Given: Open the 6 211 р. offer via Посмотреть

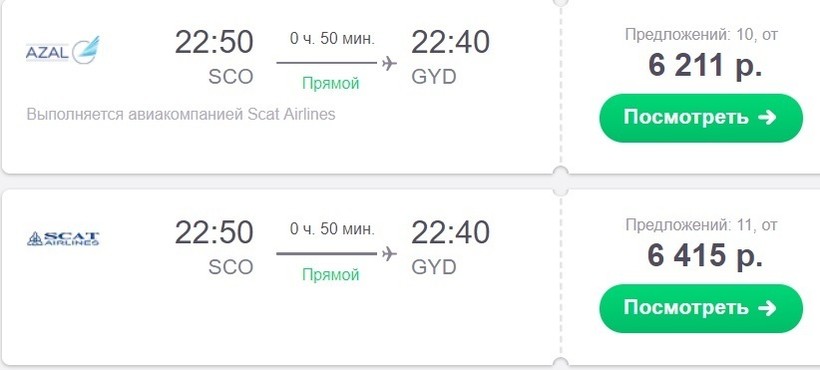Looking at the screenshot, I should (x=701, y=118).
